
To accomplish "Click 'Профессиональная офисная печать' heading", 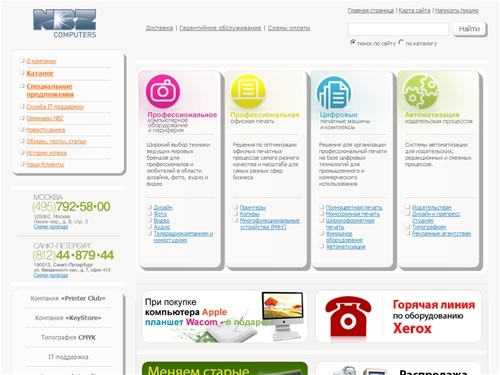I will coord(265,118).
